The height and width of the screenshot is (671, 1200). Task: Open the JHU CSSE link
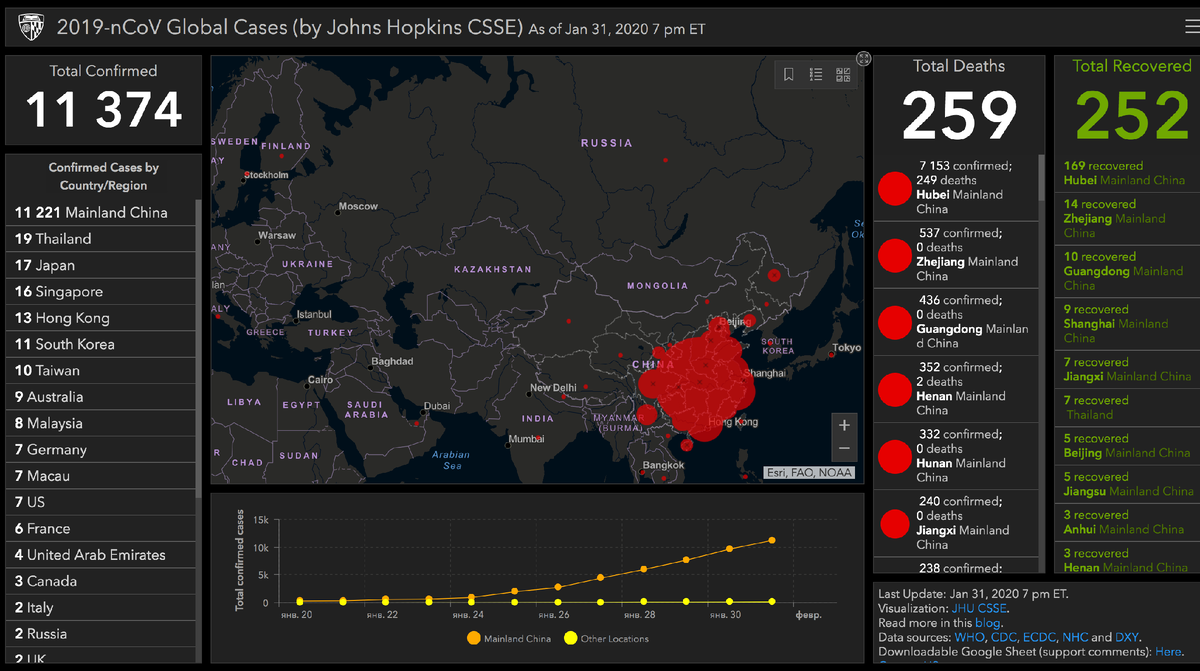[x=980, y=608]
